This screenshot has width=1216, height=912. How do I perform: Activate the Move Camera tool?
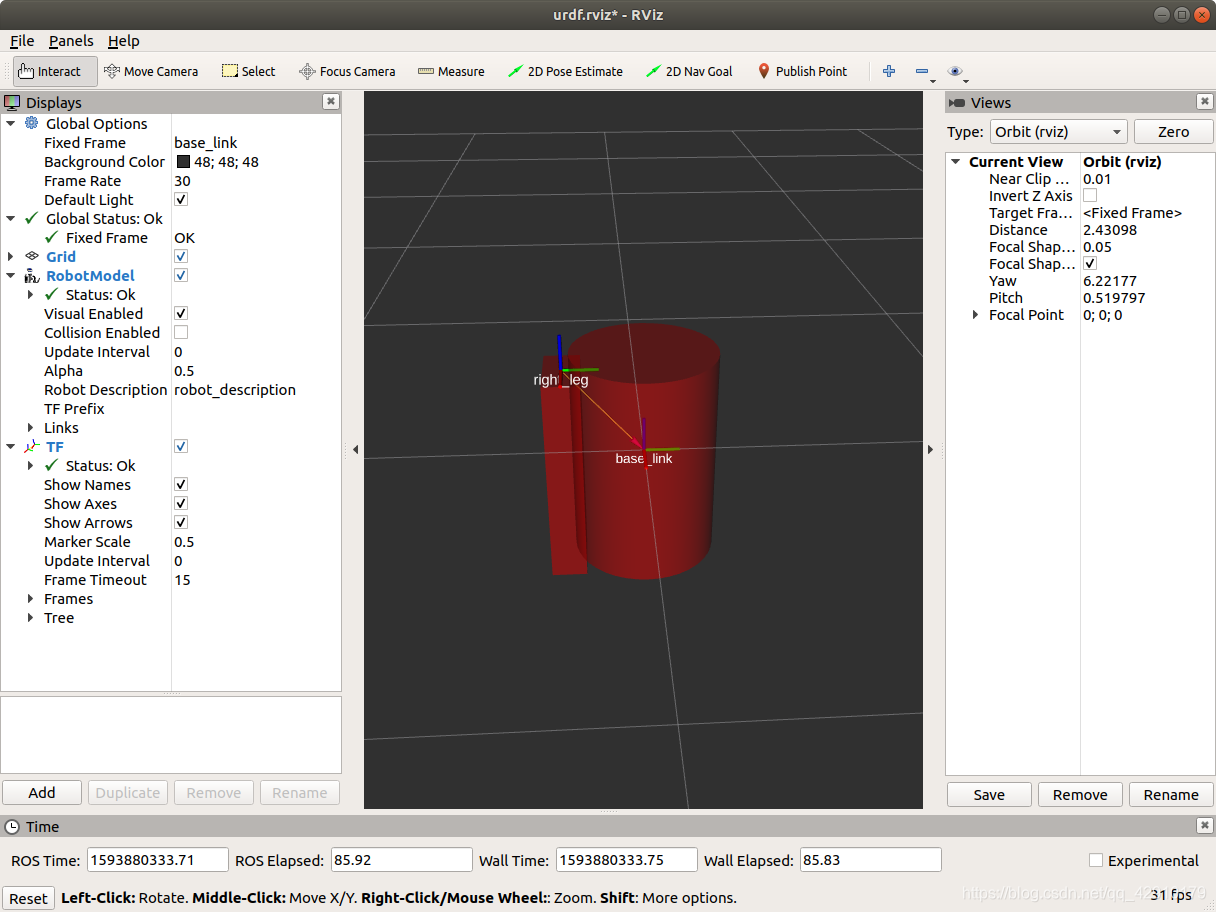(x=151, y=71)
